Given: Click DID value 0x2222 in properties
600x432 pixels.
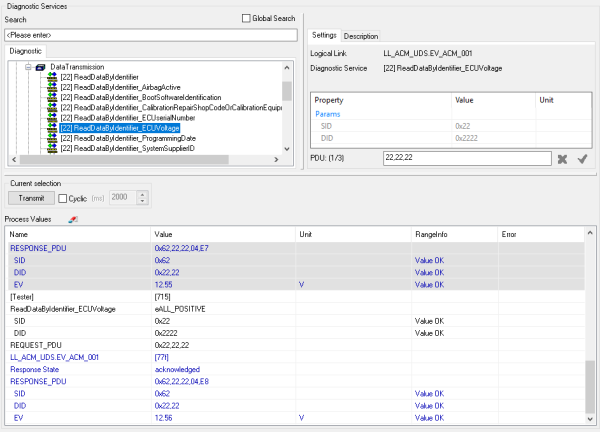Looking at the screenshot, I should [x=466, y=138].
